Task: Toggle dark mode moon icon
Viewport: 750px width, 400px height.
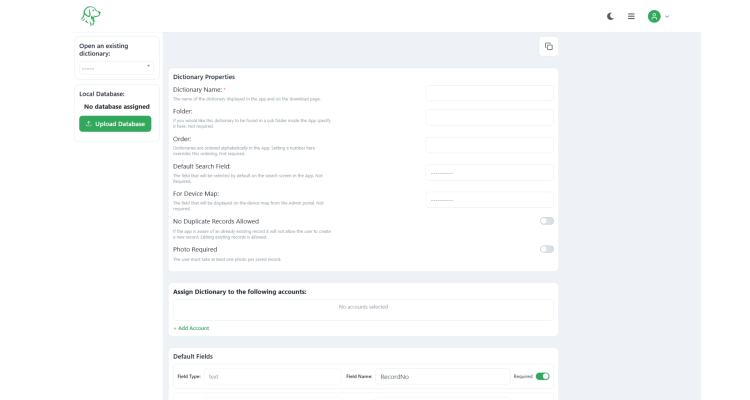Action: click(610, 16)
